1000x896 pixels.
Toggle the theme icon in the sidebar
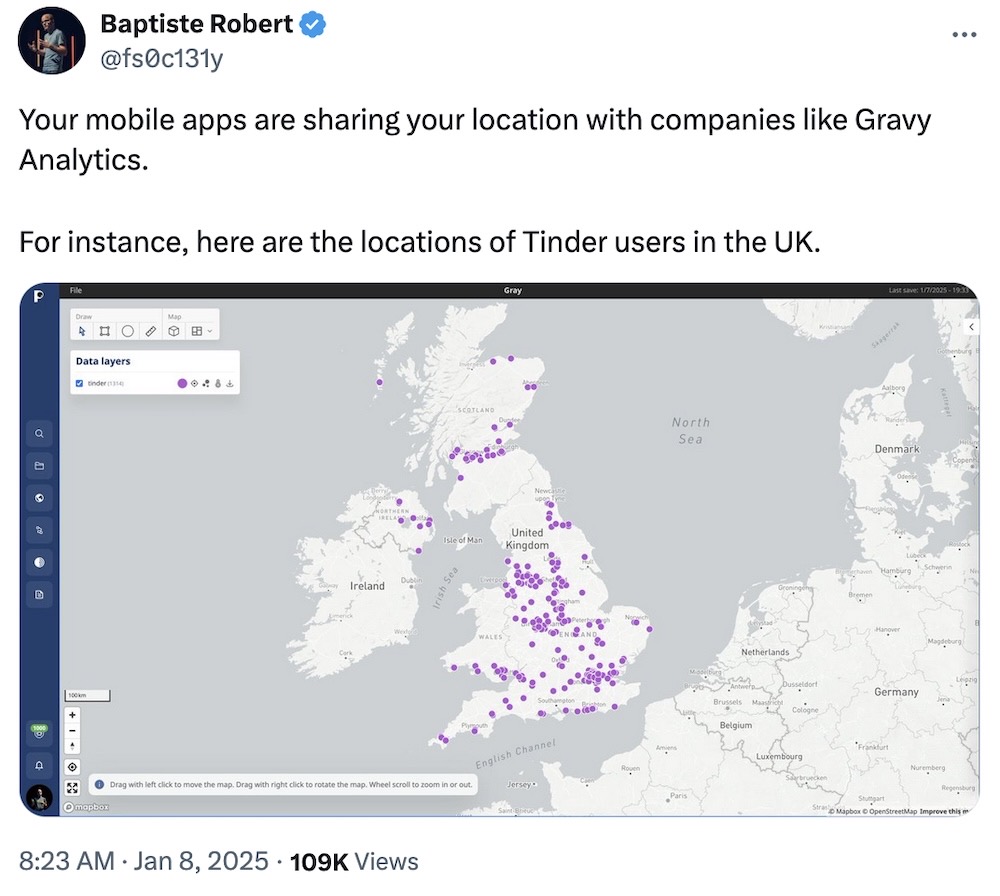(38, 562)
